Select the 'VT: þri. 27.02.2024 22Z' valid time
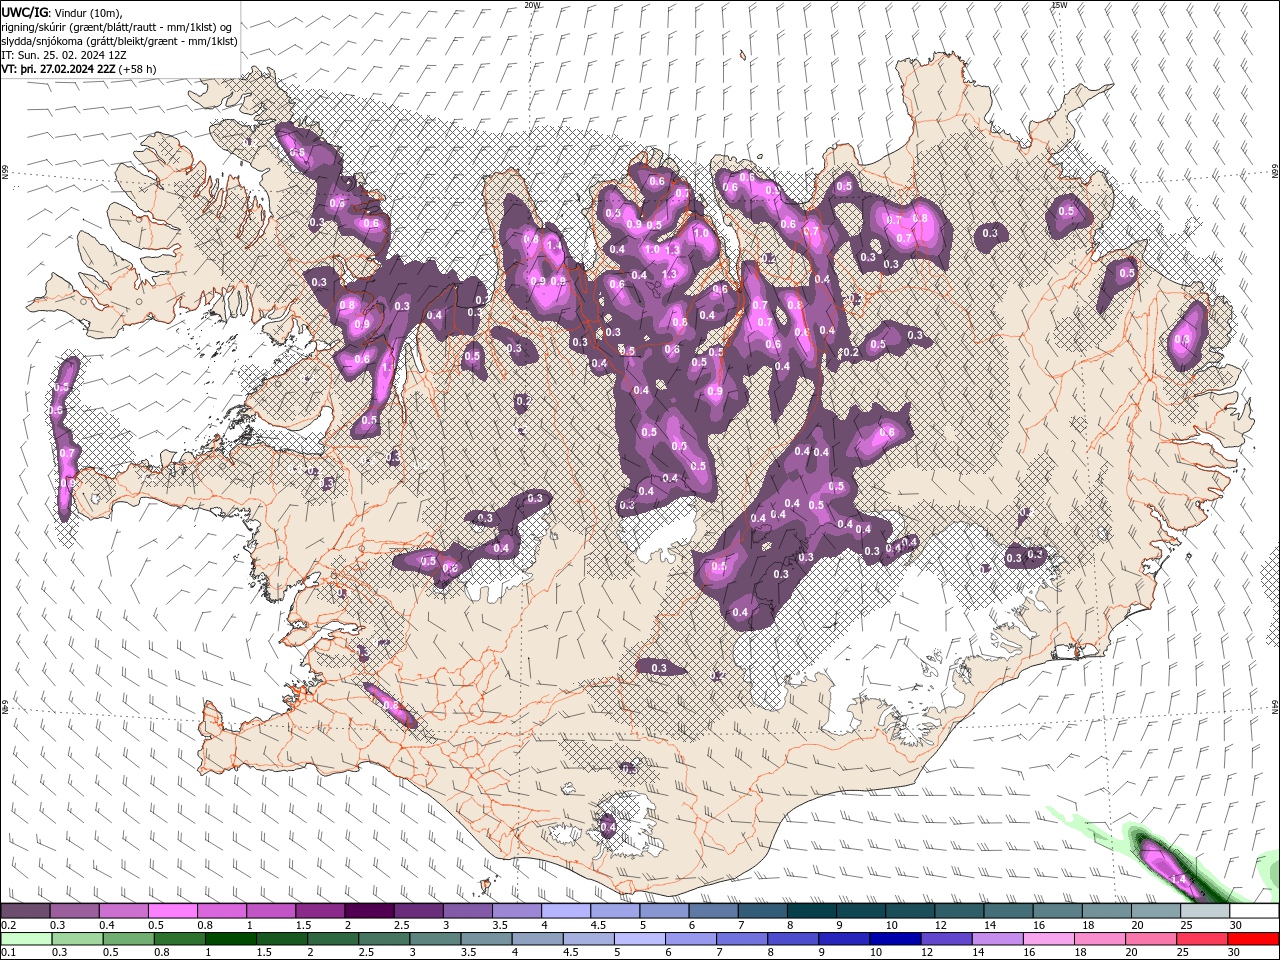This screenshot has width=1280, height=960. (x=58, y=69)
